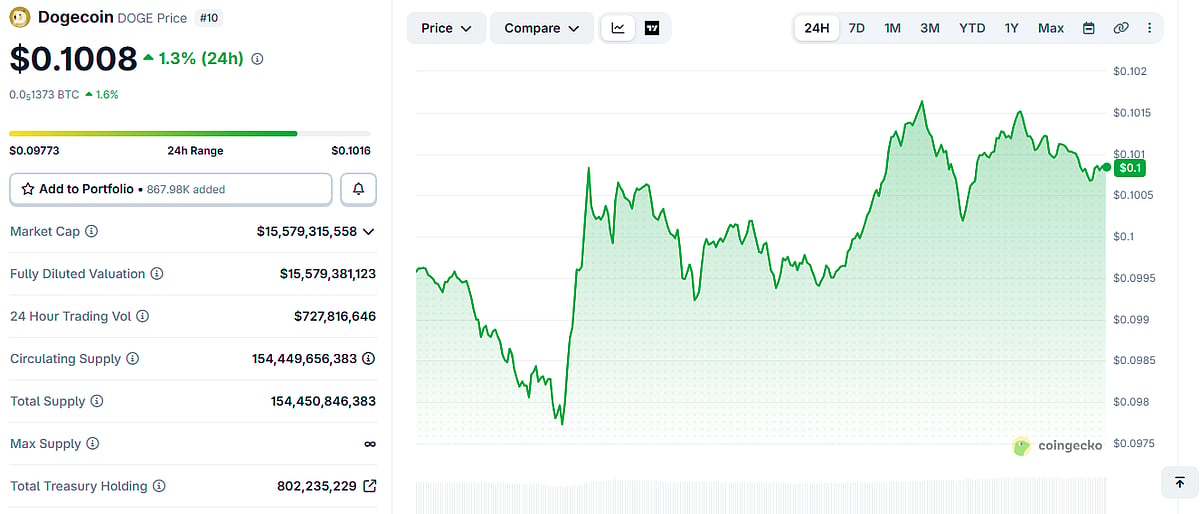The height and width of the screenshot is (514, 1200).
Task: Click the Fully Diluted Valuation info icon
Action: tap(157, 274)
